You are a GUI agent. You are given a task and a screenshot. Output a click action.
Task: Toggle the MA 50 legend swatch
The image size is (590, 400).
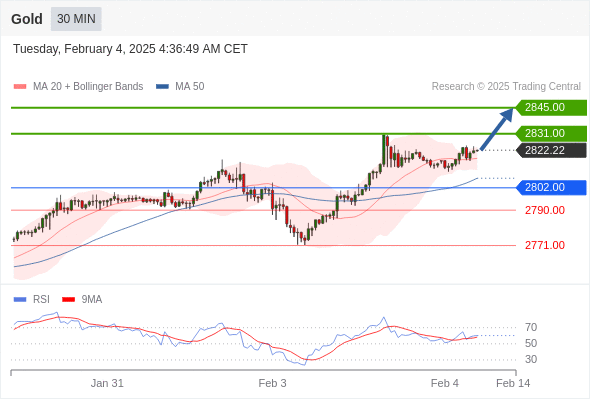(x=162, y=87)
